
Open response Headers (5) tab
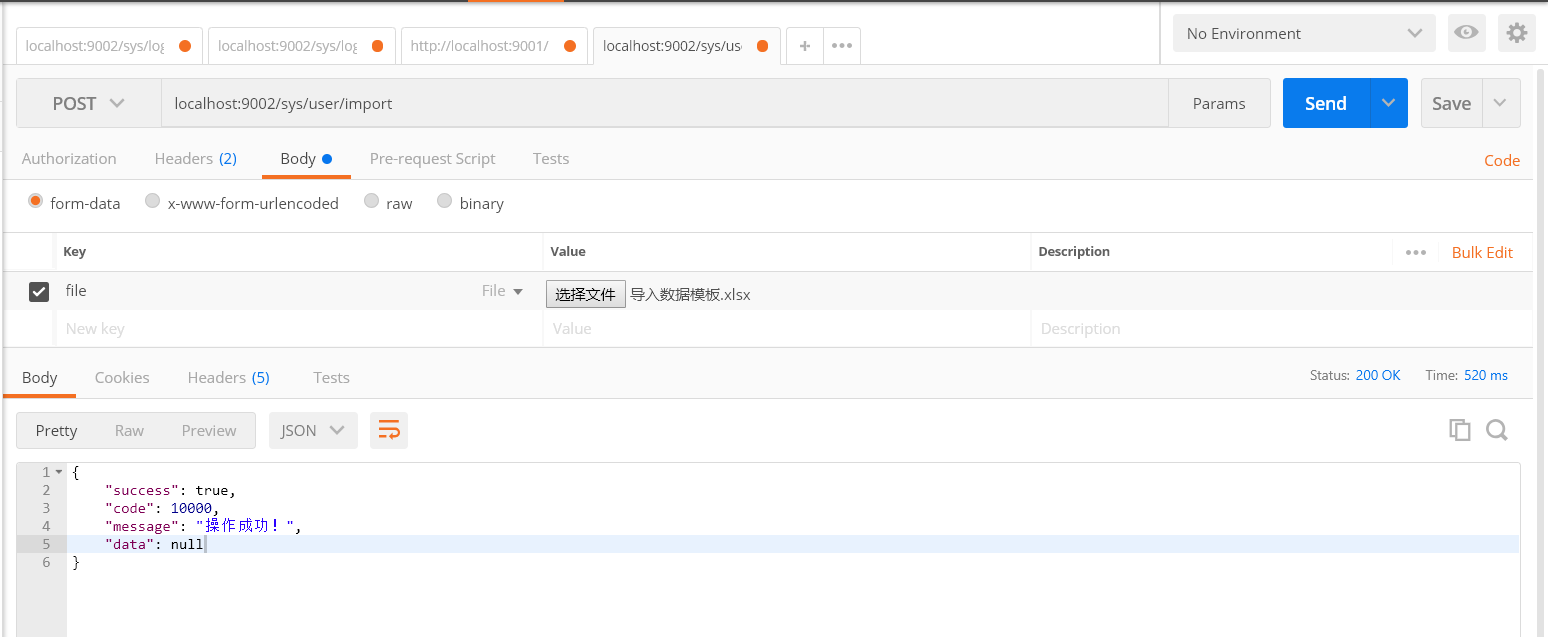pos(229,377)
